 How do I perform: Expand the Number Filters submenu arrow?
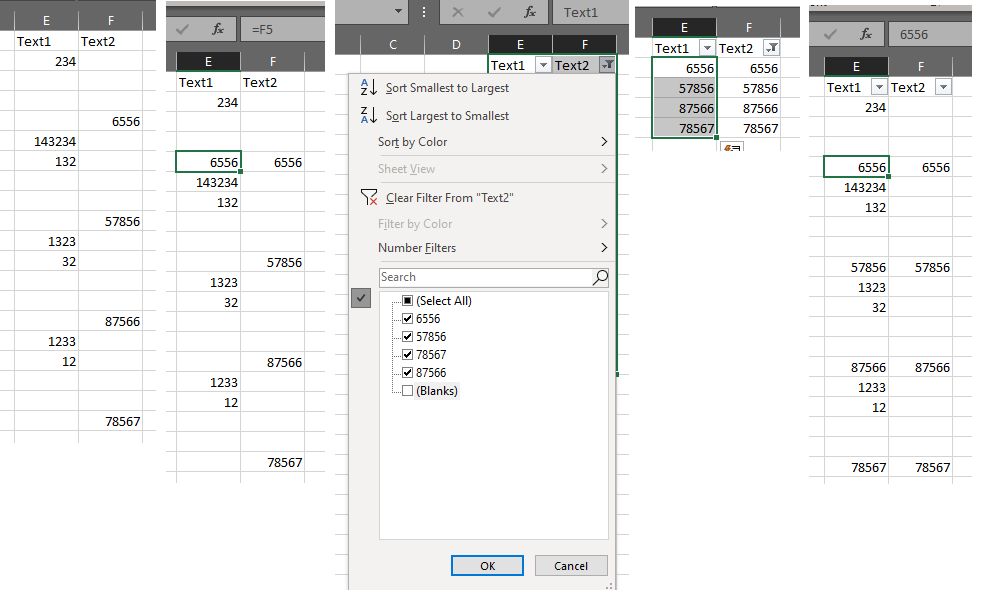604,248
